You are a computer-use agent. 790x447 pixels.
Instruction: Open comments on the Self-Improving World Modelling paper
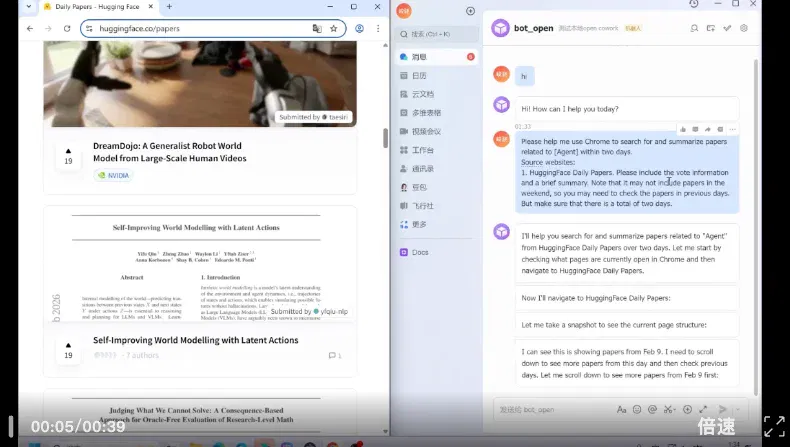click(x=335, y=355)
